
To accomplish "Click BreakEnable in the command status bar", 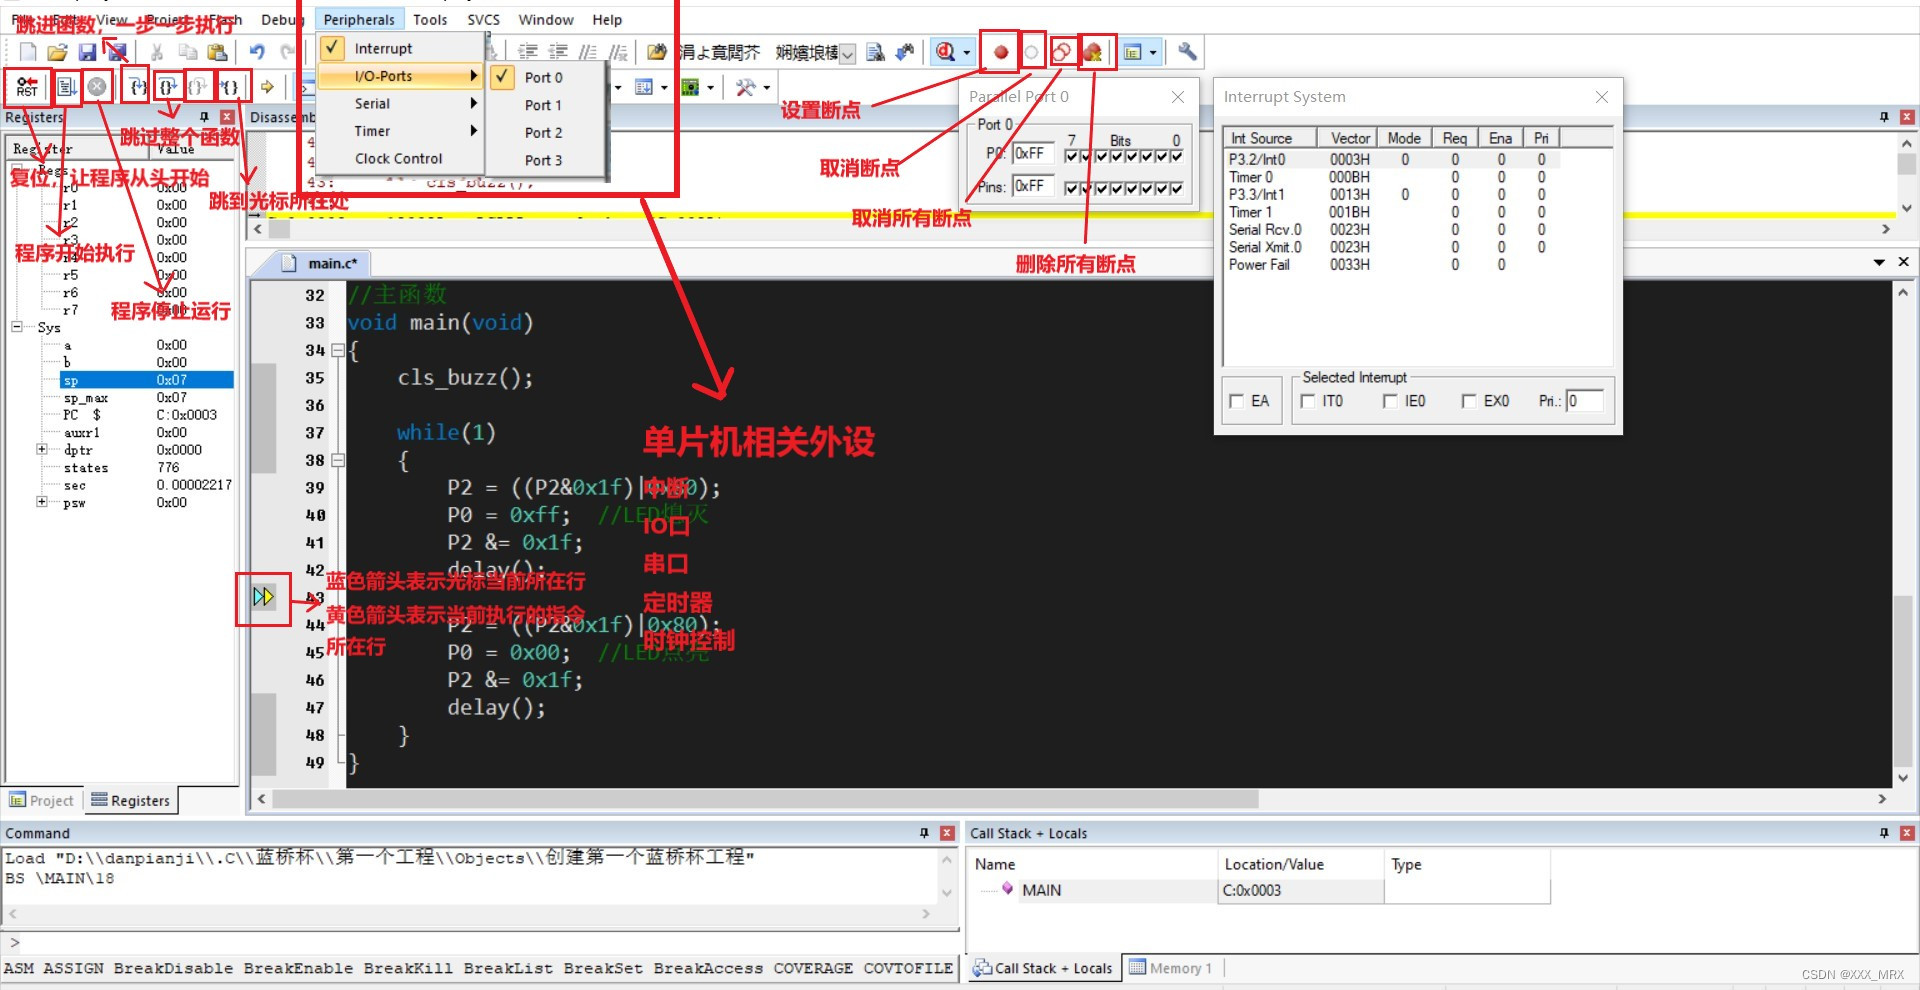I will [x=297, y=968].
